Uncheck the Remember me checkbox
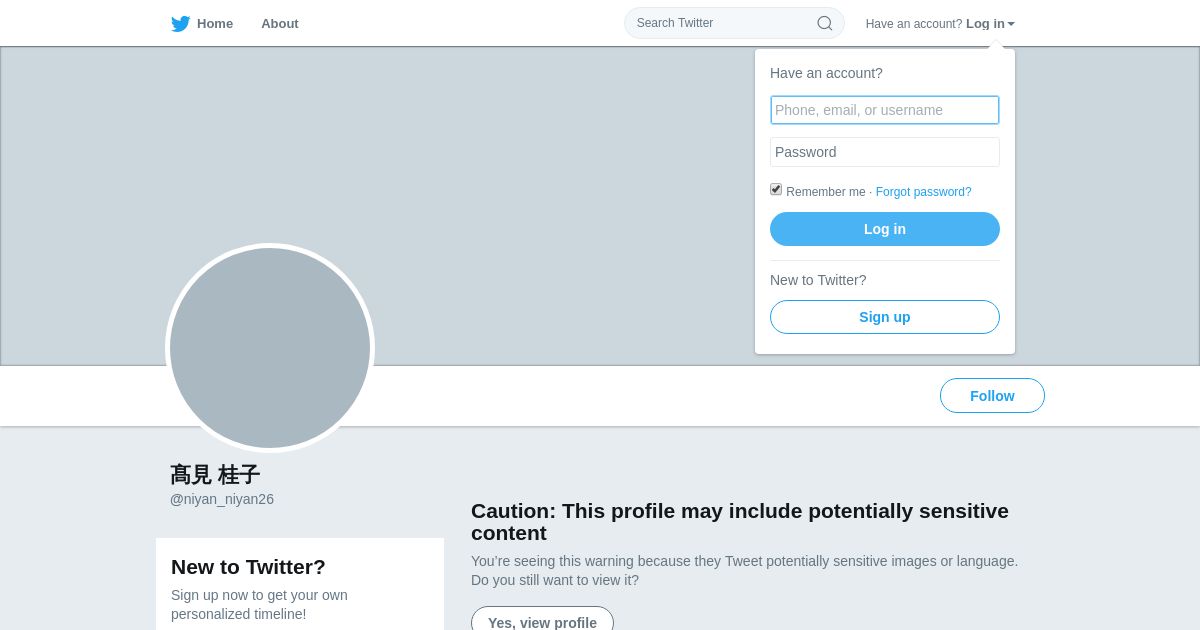1200x630 pixels. [x=776, y=189]
